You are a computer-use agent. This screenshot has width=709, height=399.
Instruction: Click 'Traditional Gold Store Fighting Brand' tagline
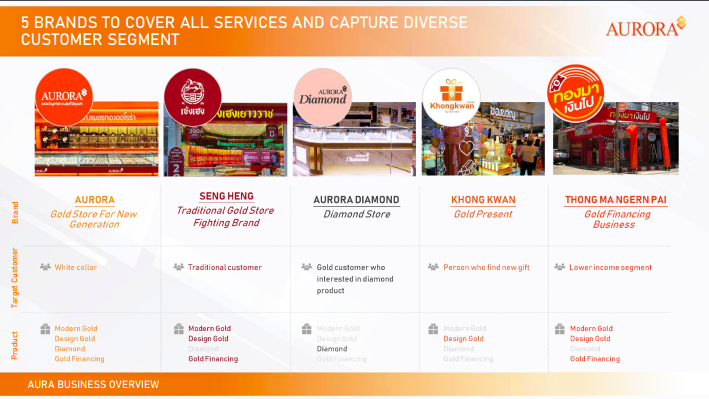pyautogui.click(x=226, y=217)
